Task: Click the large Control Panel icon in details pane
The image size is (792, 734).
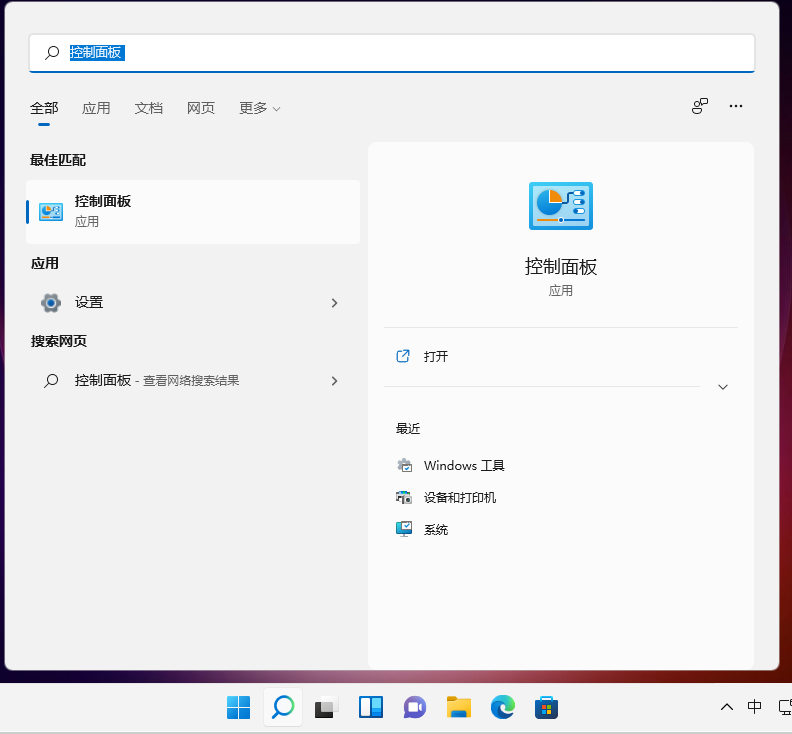Action: click(560, 206)
